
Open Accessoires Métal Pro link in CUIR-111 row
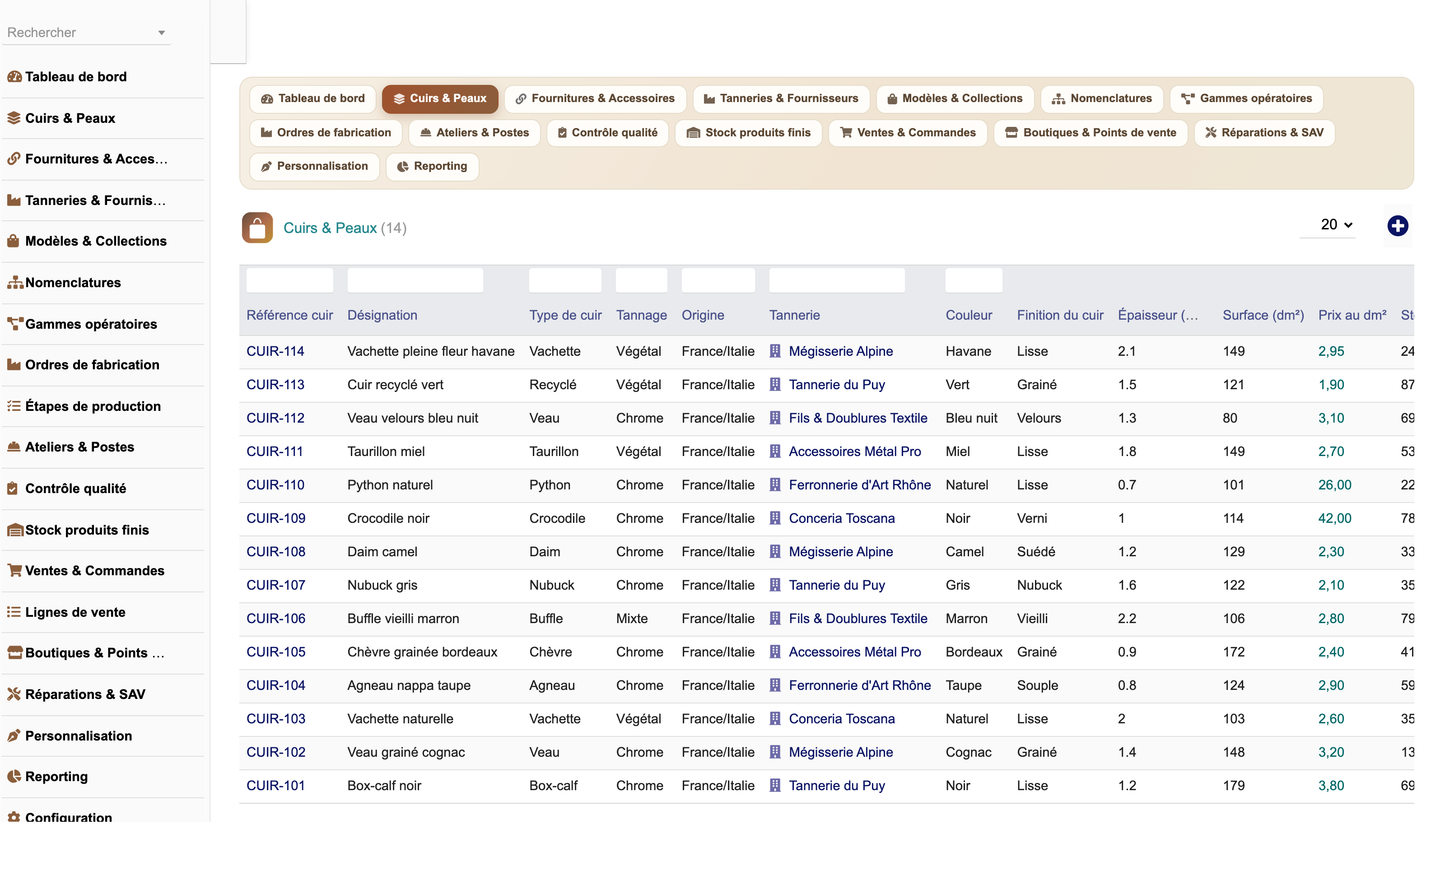click(x=855, y=452)
